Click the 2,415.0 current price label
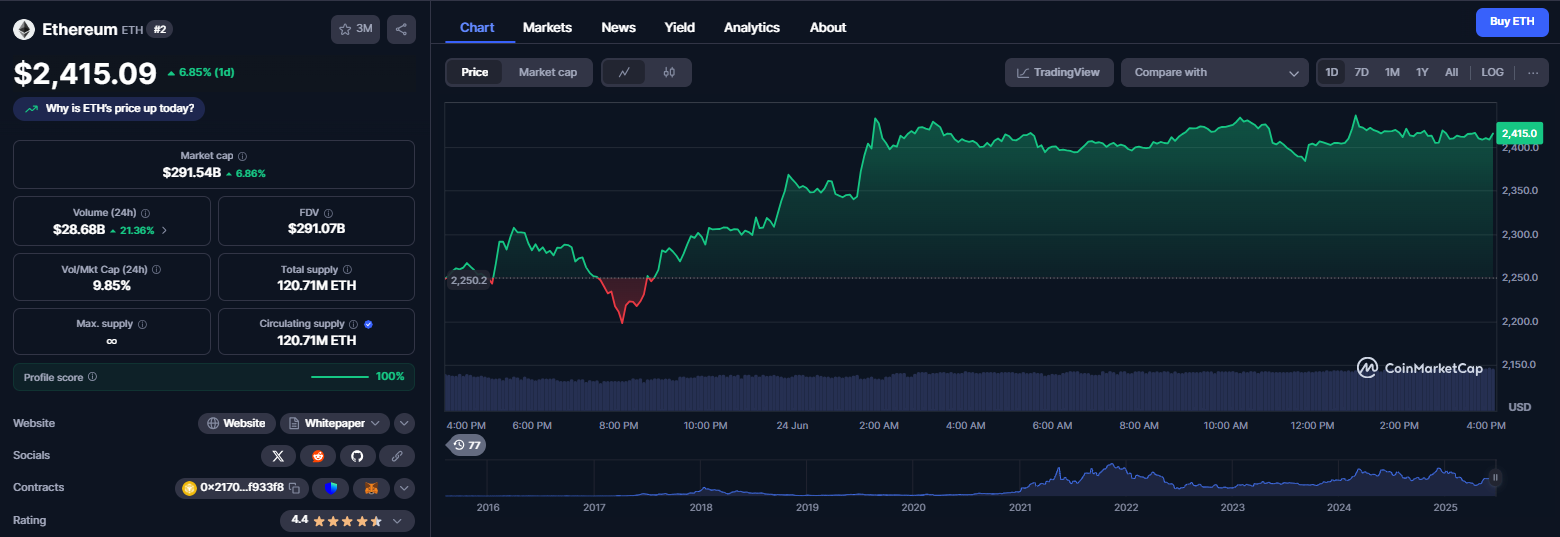The height and width of the screenshot is (537, 1560). (x=1519, y=133)
